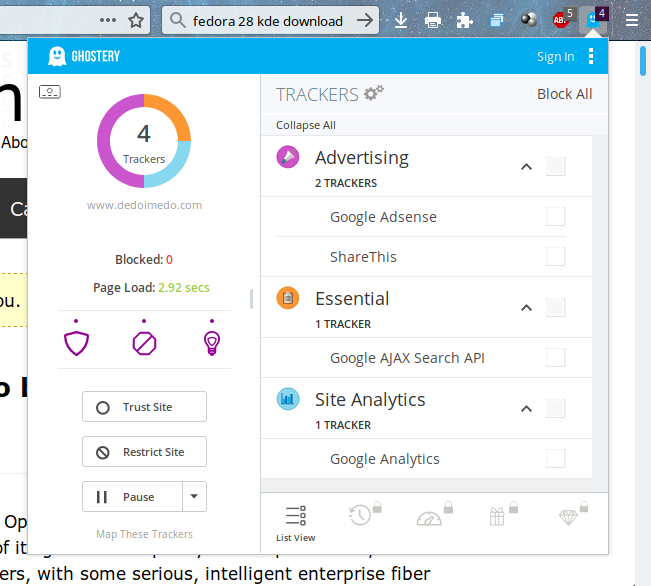Click the tracker count donut chart
The image size is (651, 586).
tap(144, 140)
